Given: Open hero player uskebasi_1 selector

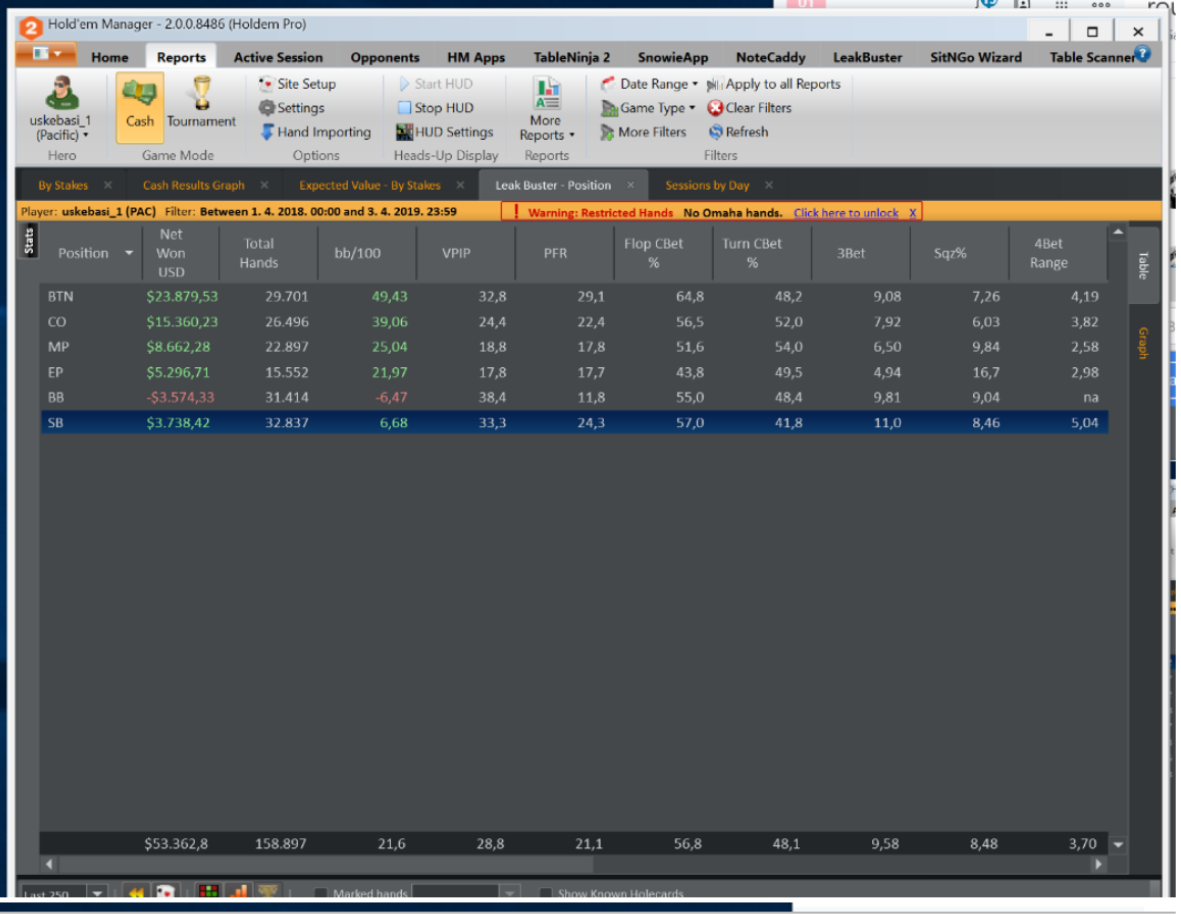Looking at the screenshot, I should 61,109.
